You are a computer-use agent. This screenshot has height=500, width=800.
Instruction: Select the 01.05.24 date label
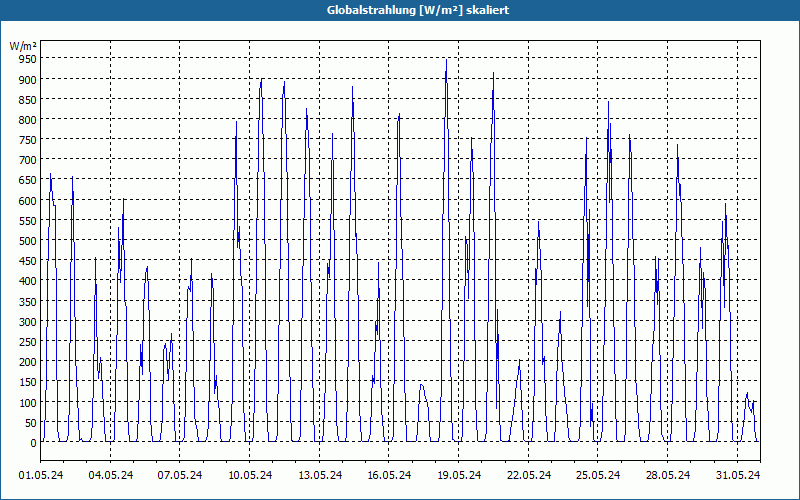[x=41, y=475]
